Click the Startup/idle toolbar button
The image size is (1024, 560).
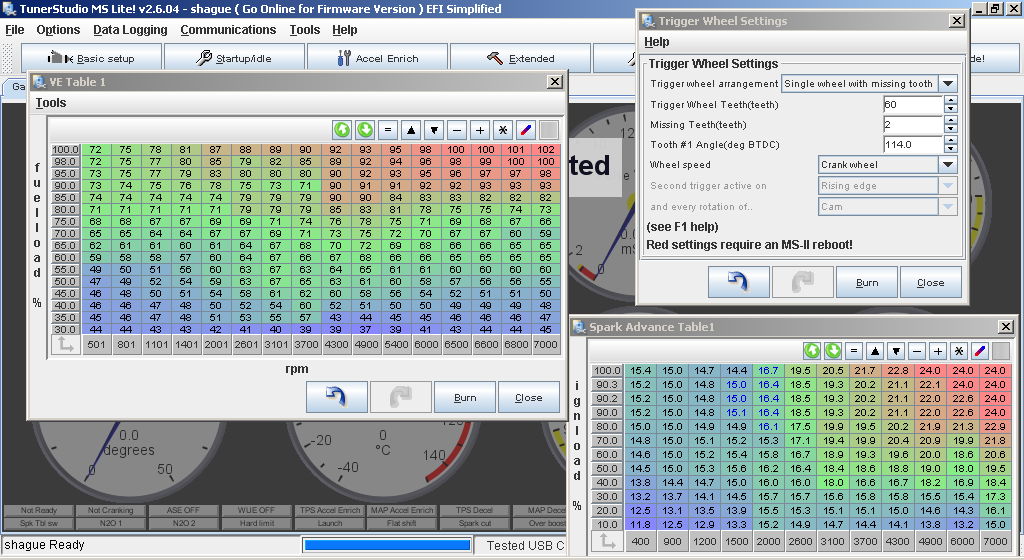pyautogui.click(x=234, y=58)
